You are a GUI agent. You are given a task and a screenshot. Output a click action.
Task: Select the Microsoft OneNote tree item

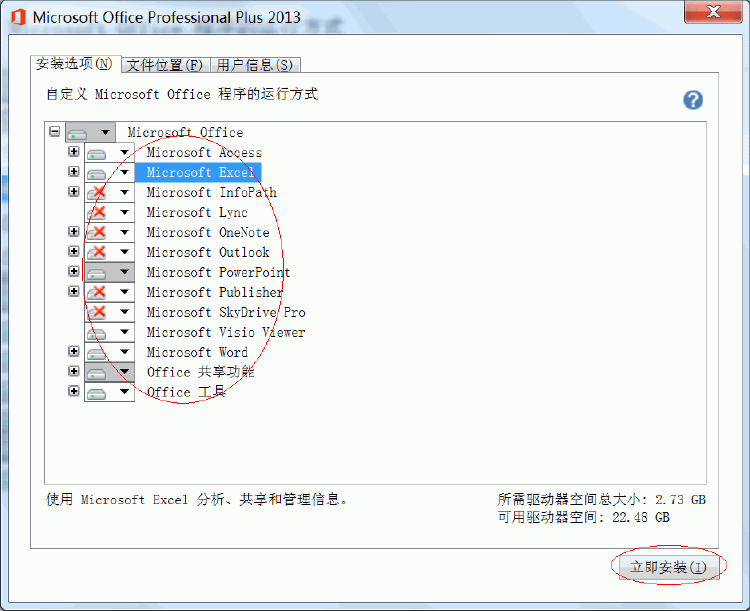tap(208, 233)
